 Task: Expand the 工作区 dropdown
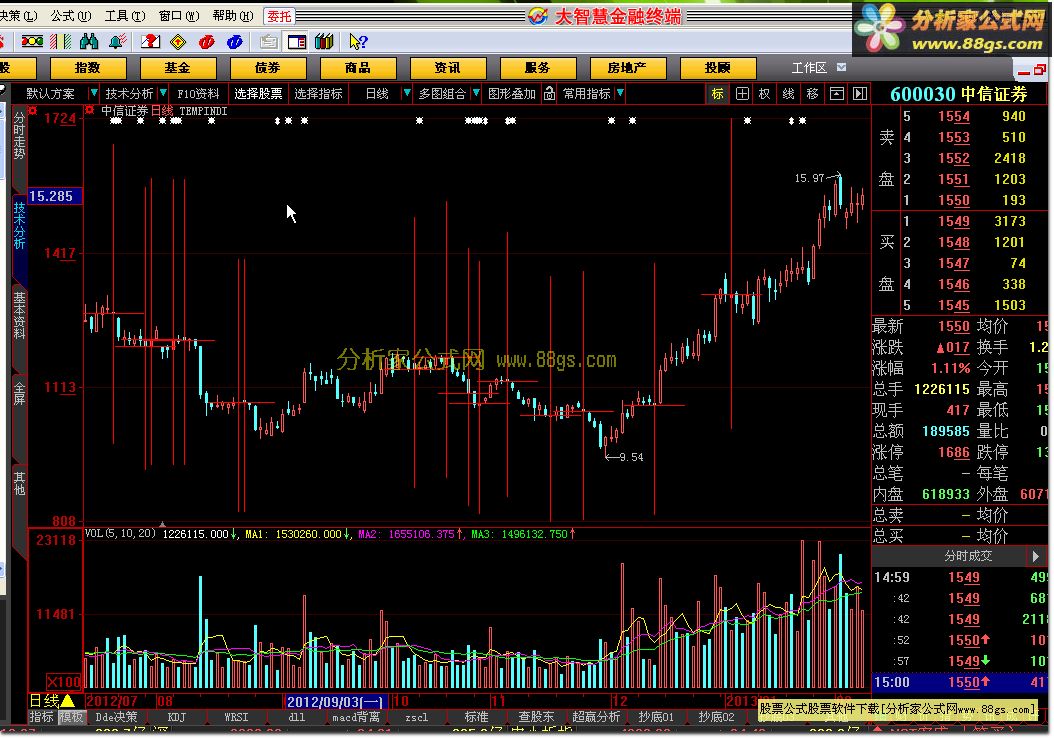842,67
